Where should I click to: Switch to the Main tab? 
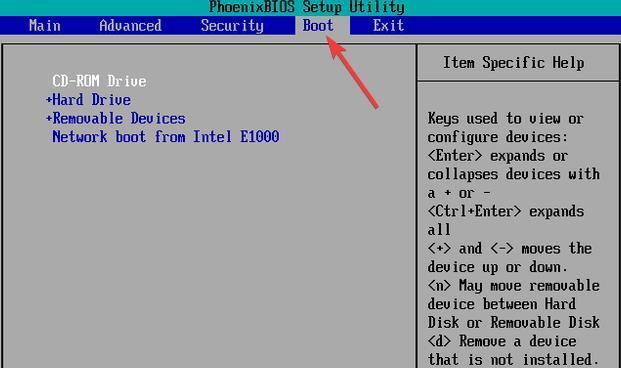coord(45,26)
